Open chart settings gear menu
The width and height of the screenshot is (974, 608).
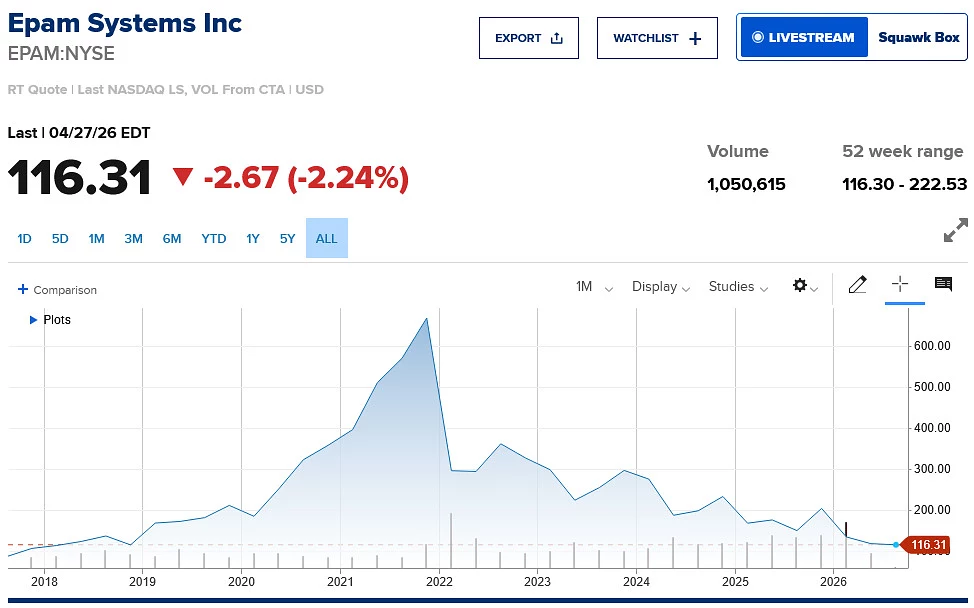click(800, 286)
